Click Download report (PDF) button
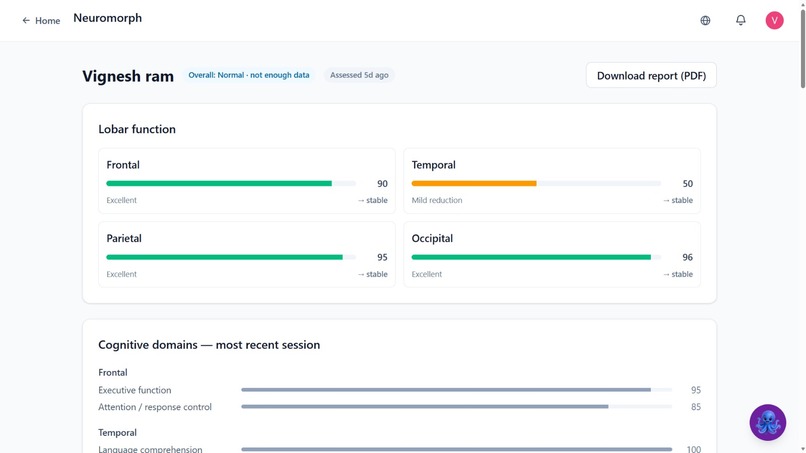Viewport: 806px width, 453px height. pyautogui.click(x=651, y=76)
